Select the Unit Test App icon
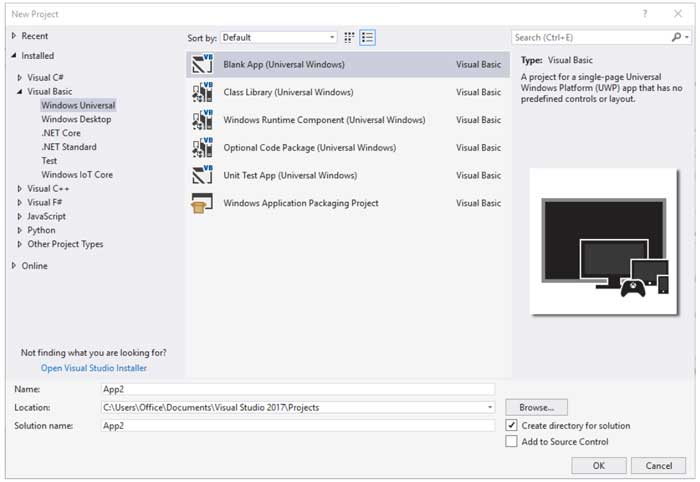Screen dimensions: 700x482 click(202, 175)
